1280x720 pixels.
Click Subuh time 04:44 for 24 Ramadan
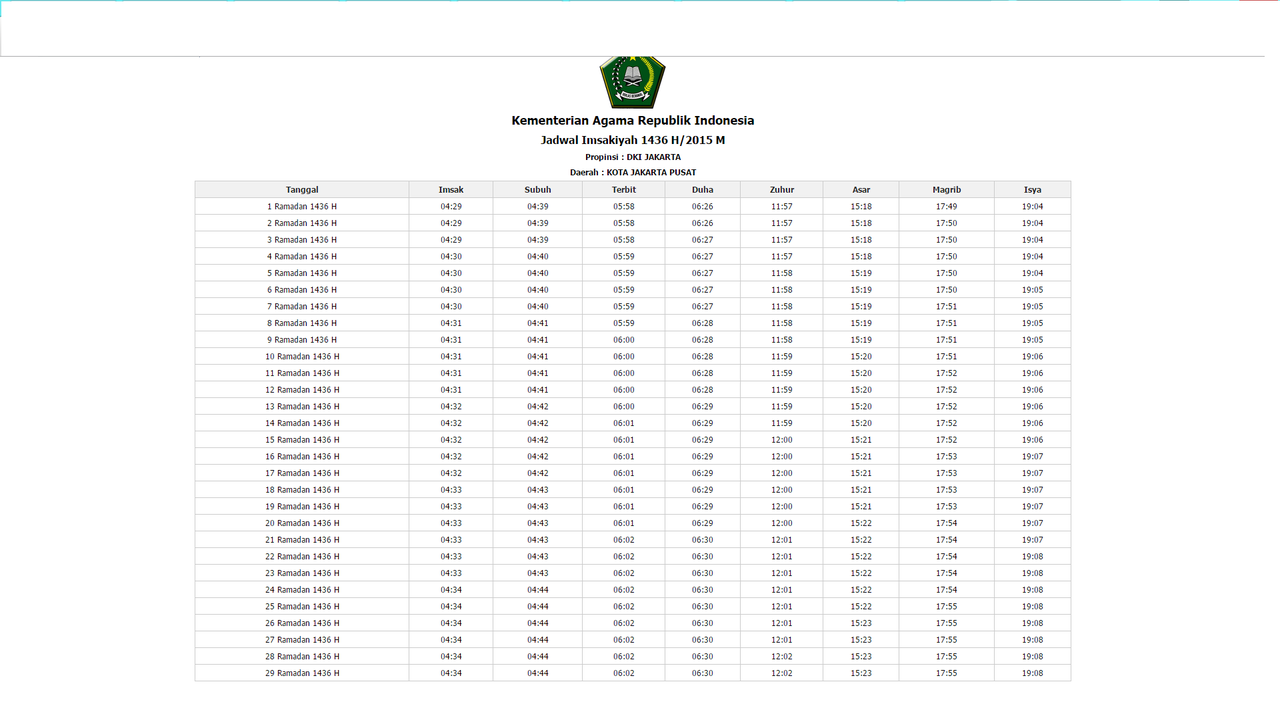(x=538, y=590)
